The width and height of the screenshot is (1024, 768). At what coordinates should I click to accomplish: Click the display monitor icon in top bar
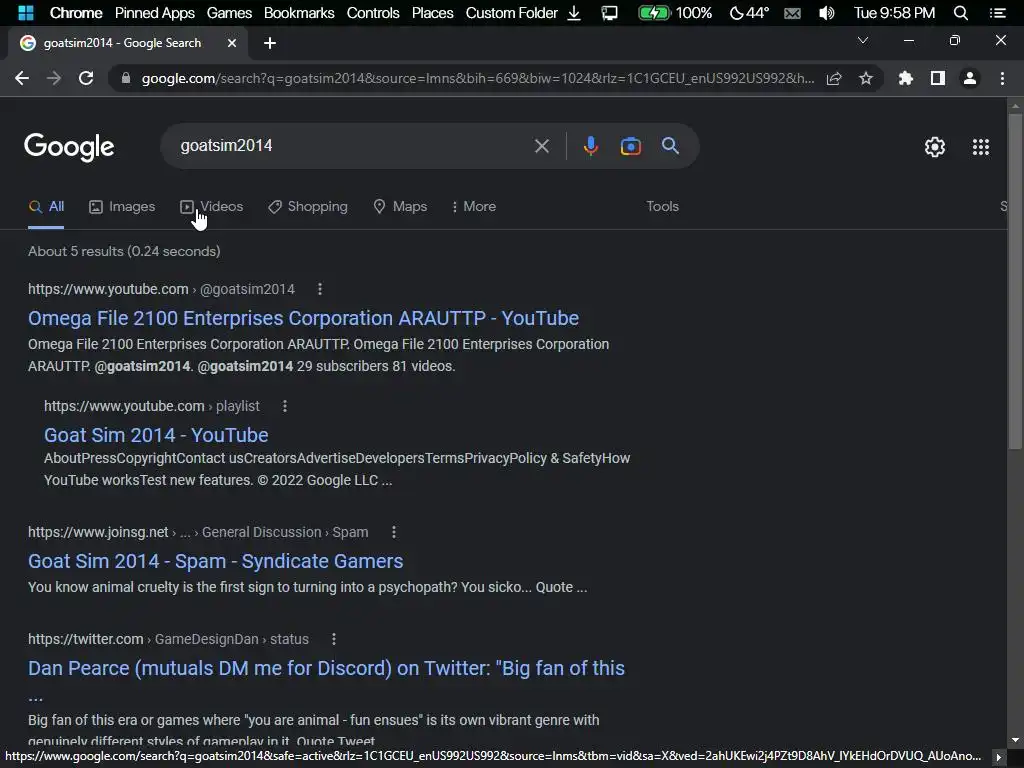(609, 12)
